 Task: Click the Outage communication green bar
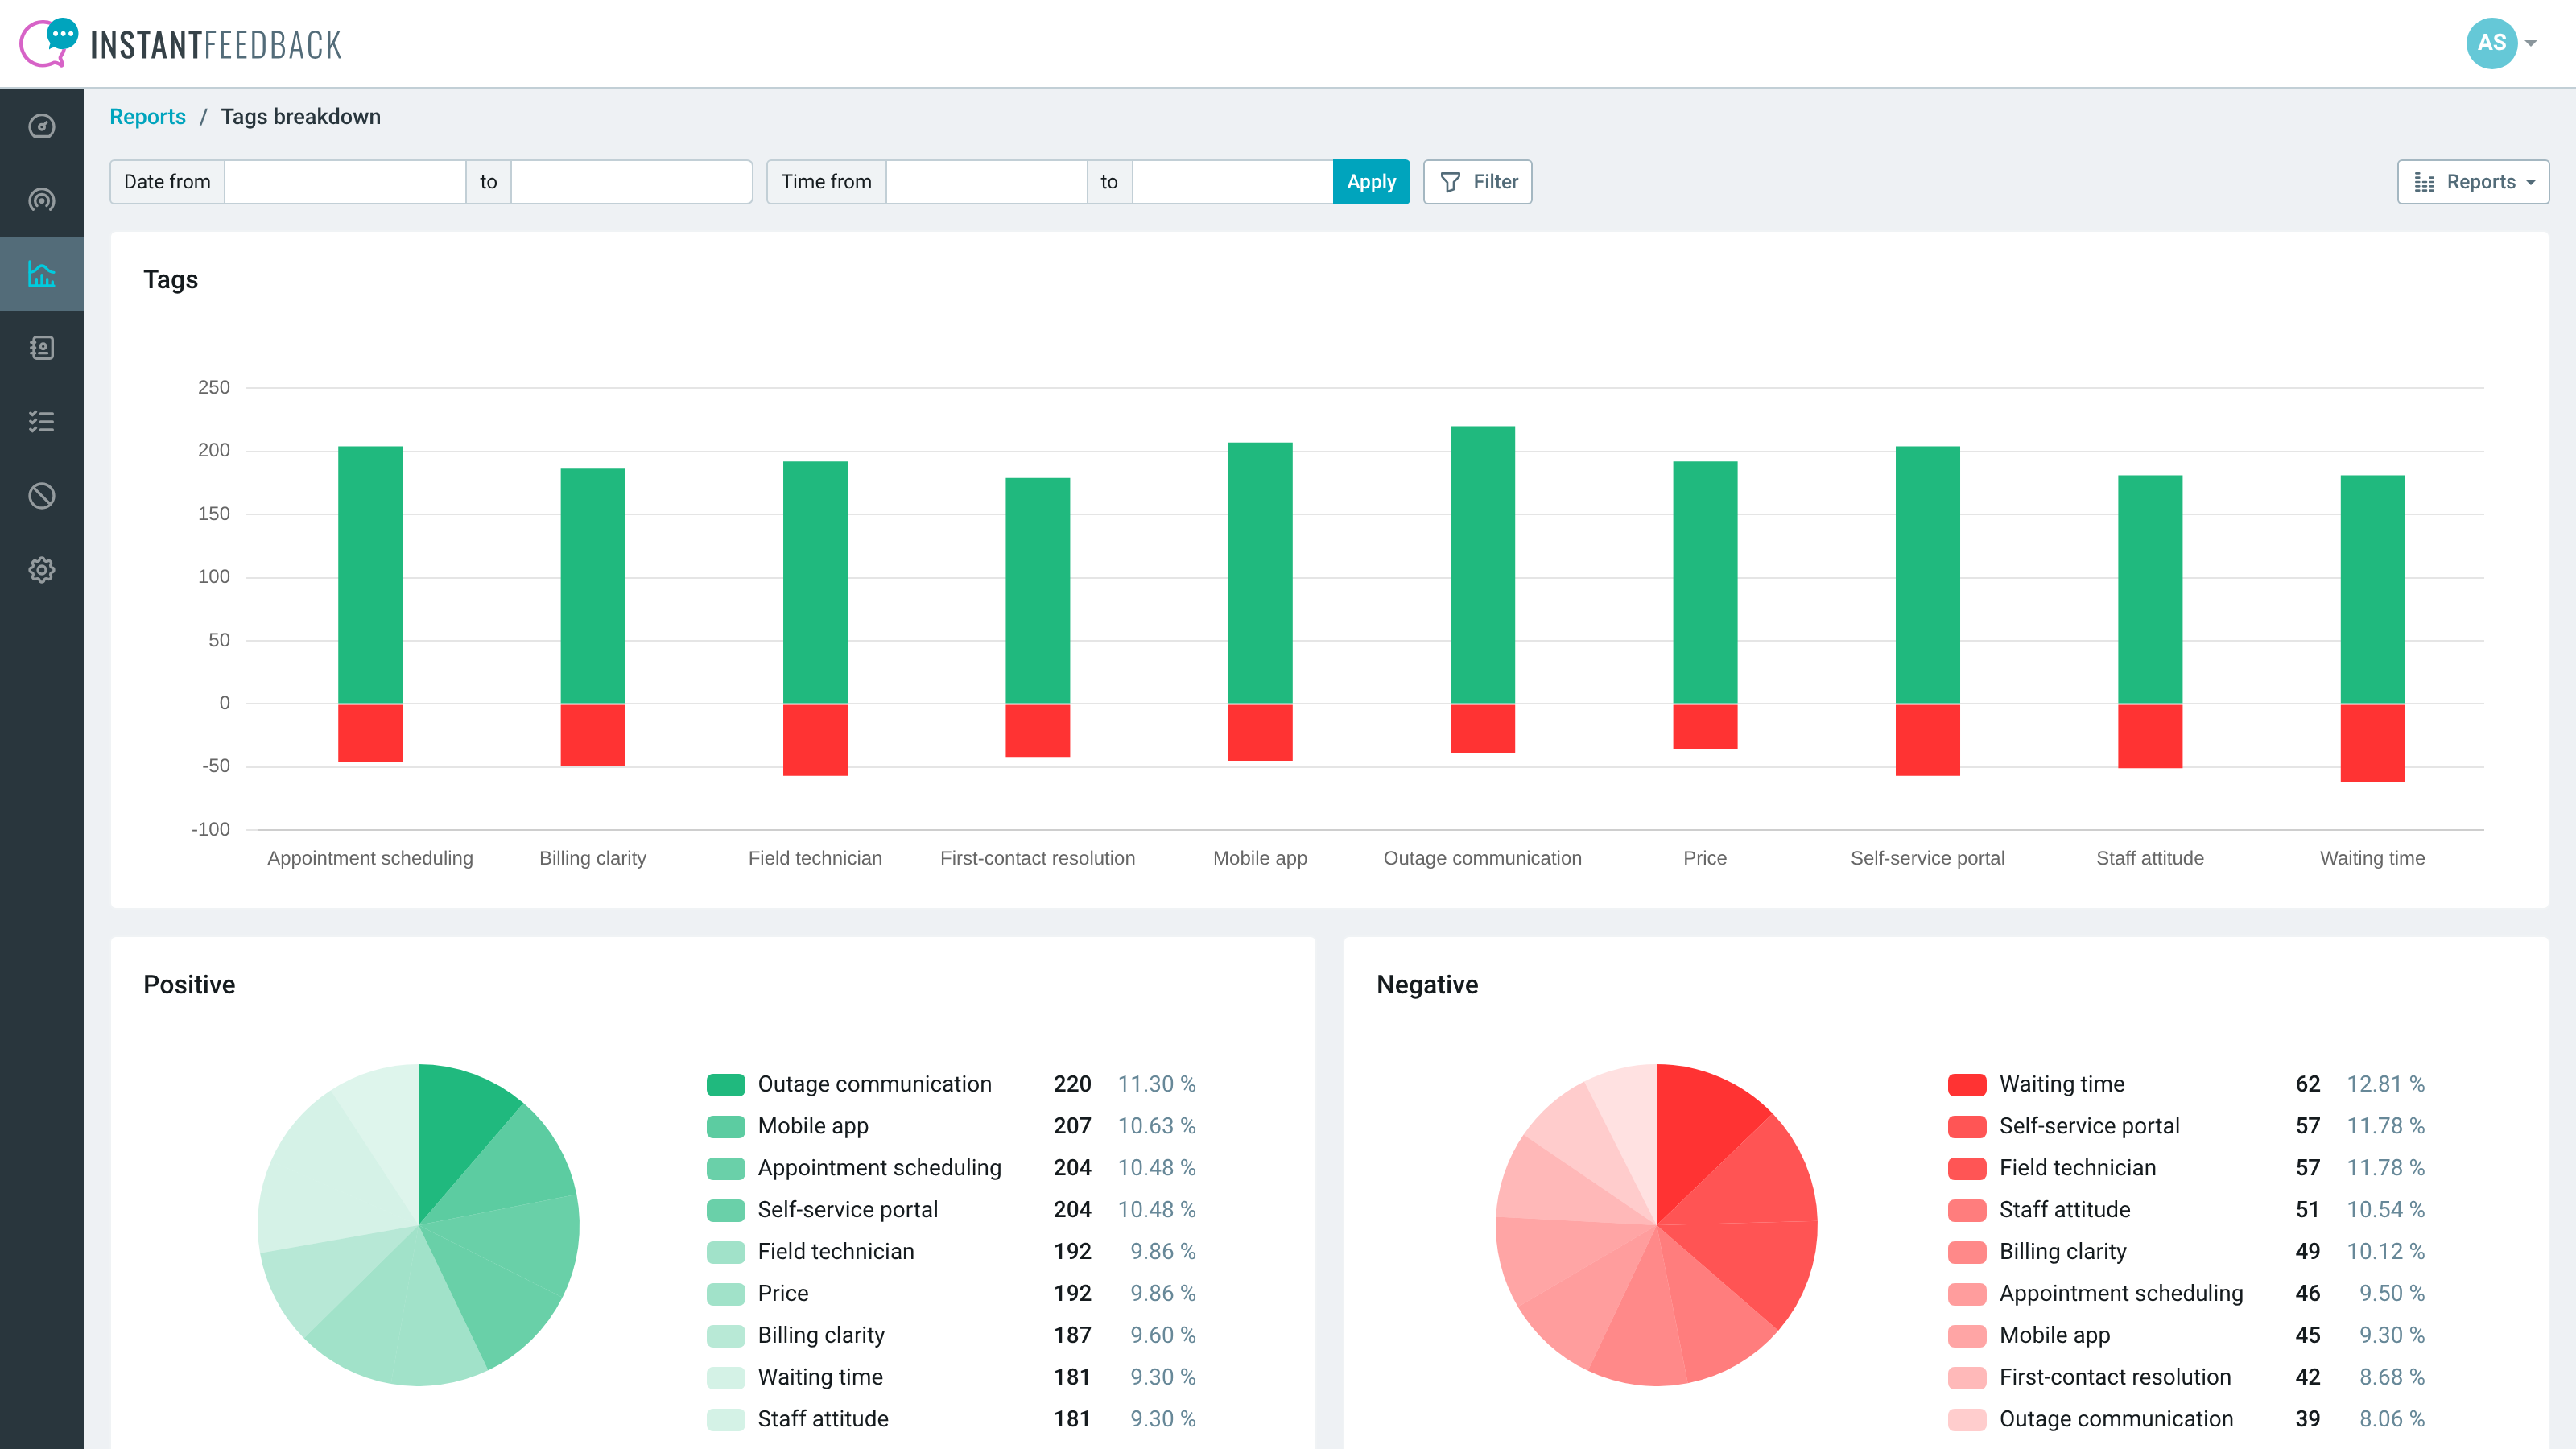pyautogui.click(x=1483, y=565)
